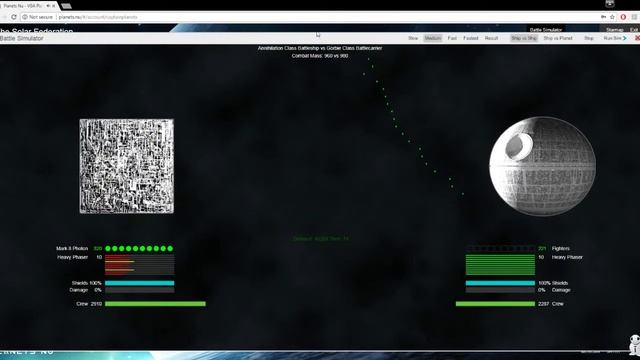The image size is (640, 360).
Task: Click Run Sim button
Action: [x=614, y=38]
